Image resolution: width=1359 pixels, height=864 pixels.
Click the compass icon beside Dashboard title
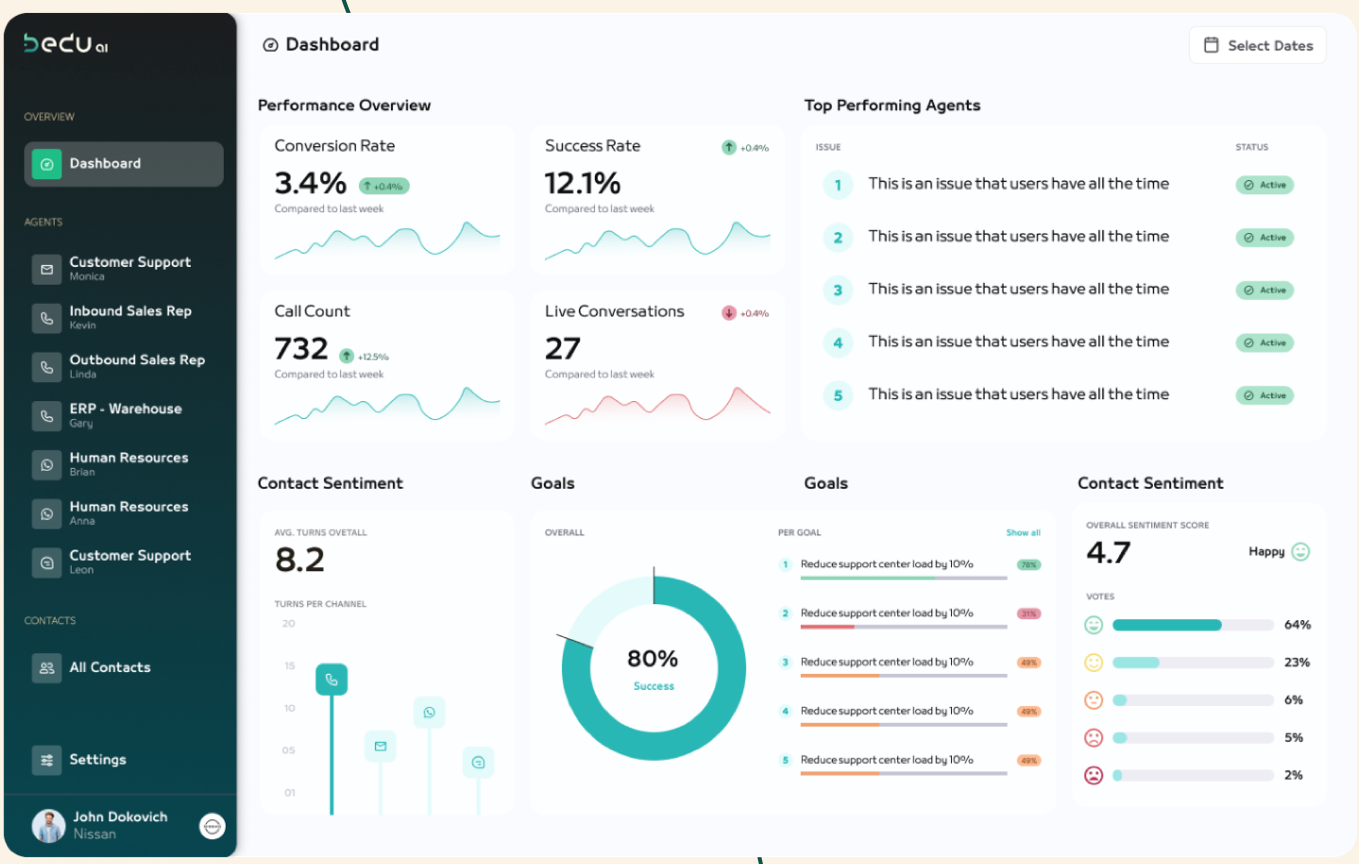[270, 45]
